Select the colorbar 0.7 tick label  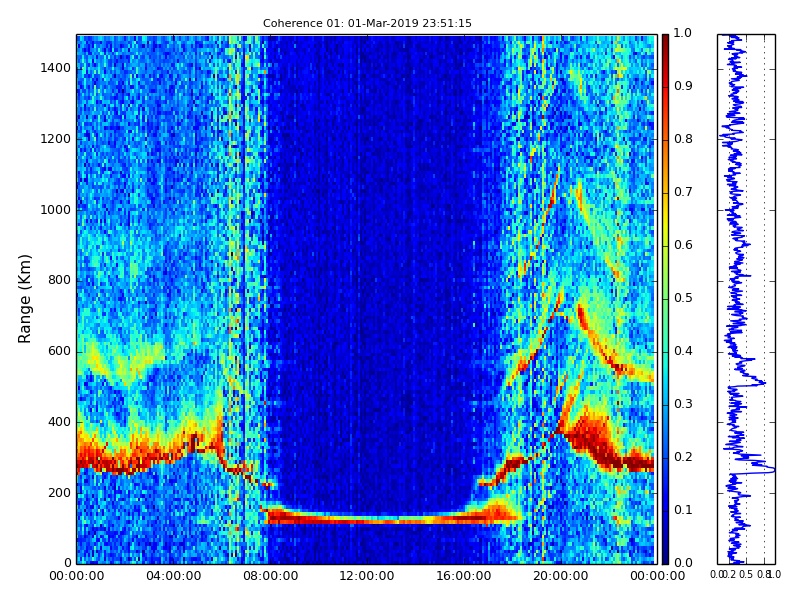683,192
